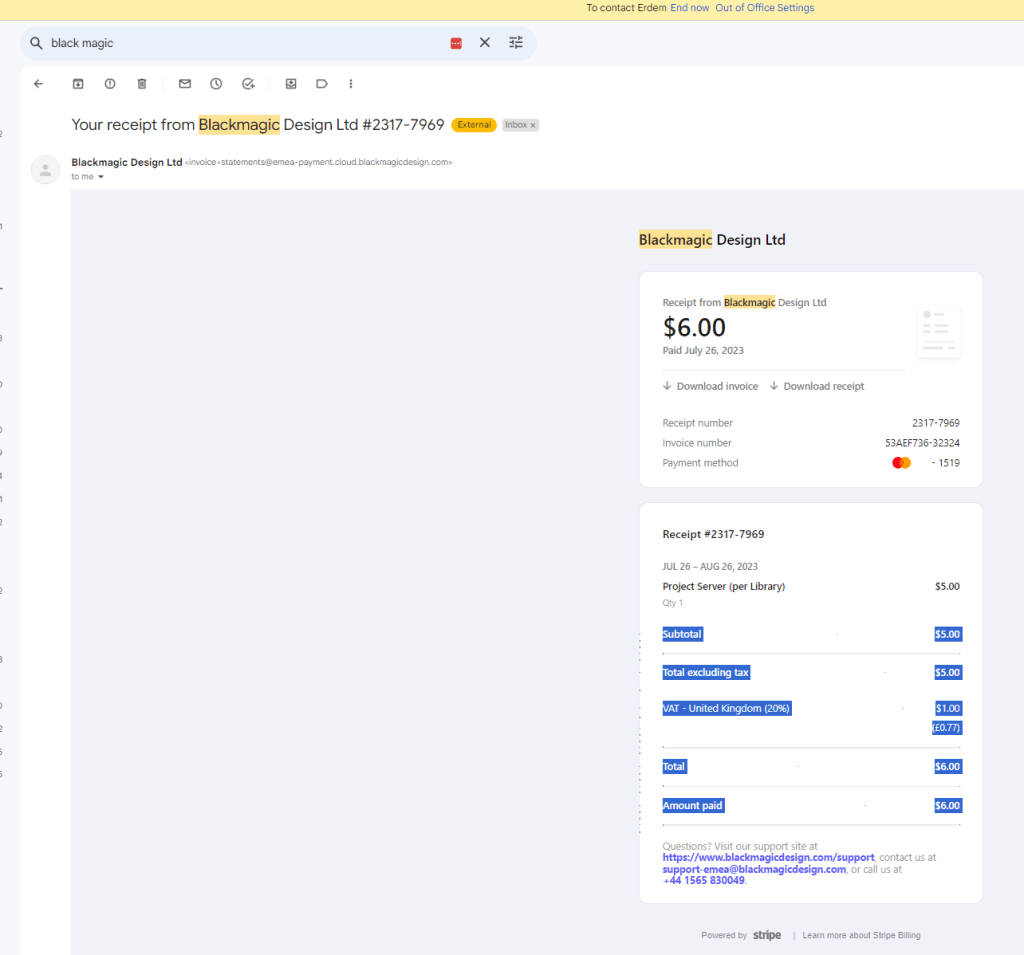Go back to search results
Viewport: 1024px width, 955px height.
(x=39, y=84)
